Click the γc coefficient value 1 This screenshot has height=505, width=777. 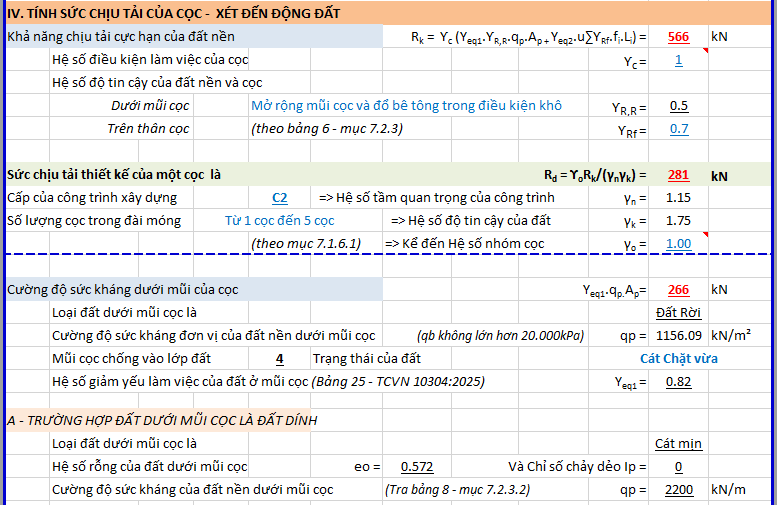tap(678, 60)
